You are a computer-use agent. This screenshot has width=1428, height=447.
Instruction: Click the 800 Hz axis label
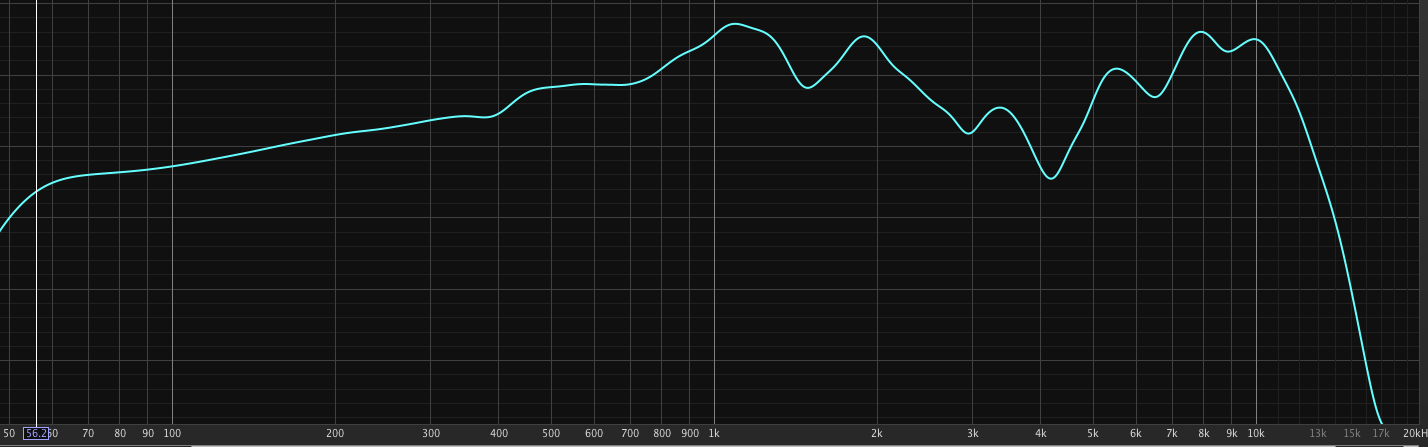coord(662,433)
